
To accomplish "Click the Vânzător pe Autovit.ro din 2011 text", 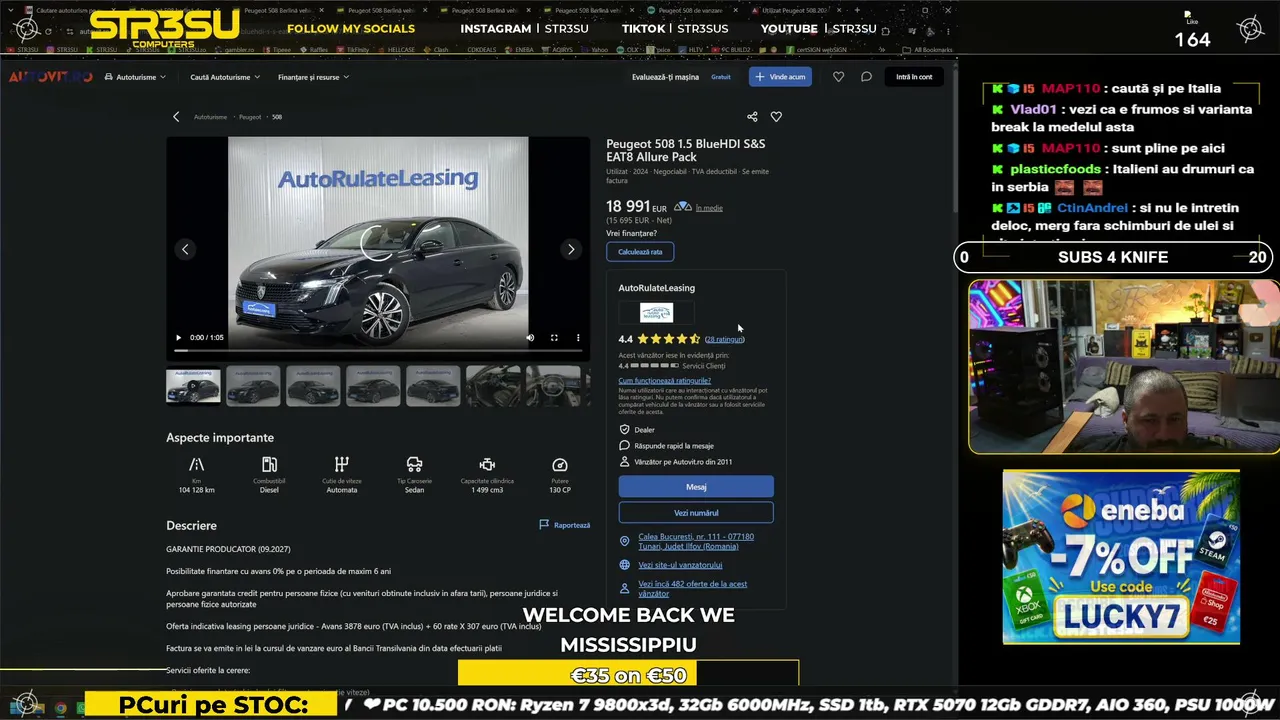I will click(x=683, y=462).
